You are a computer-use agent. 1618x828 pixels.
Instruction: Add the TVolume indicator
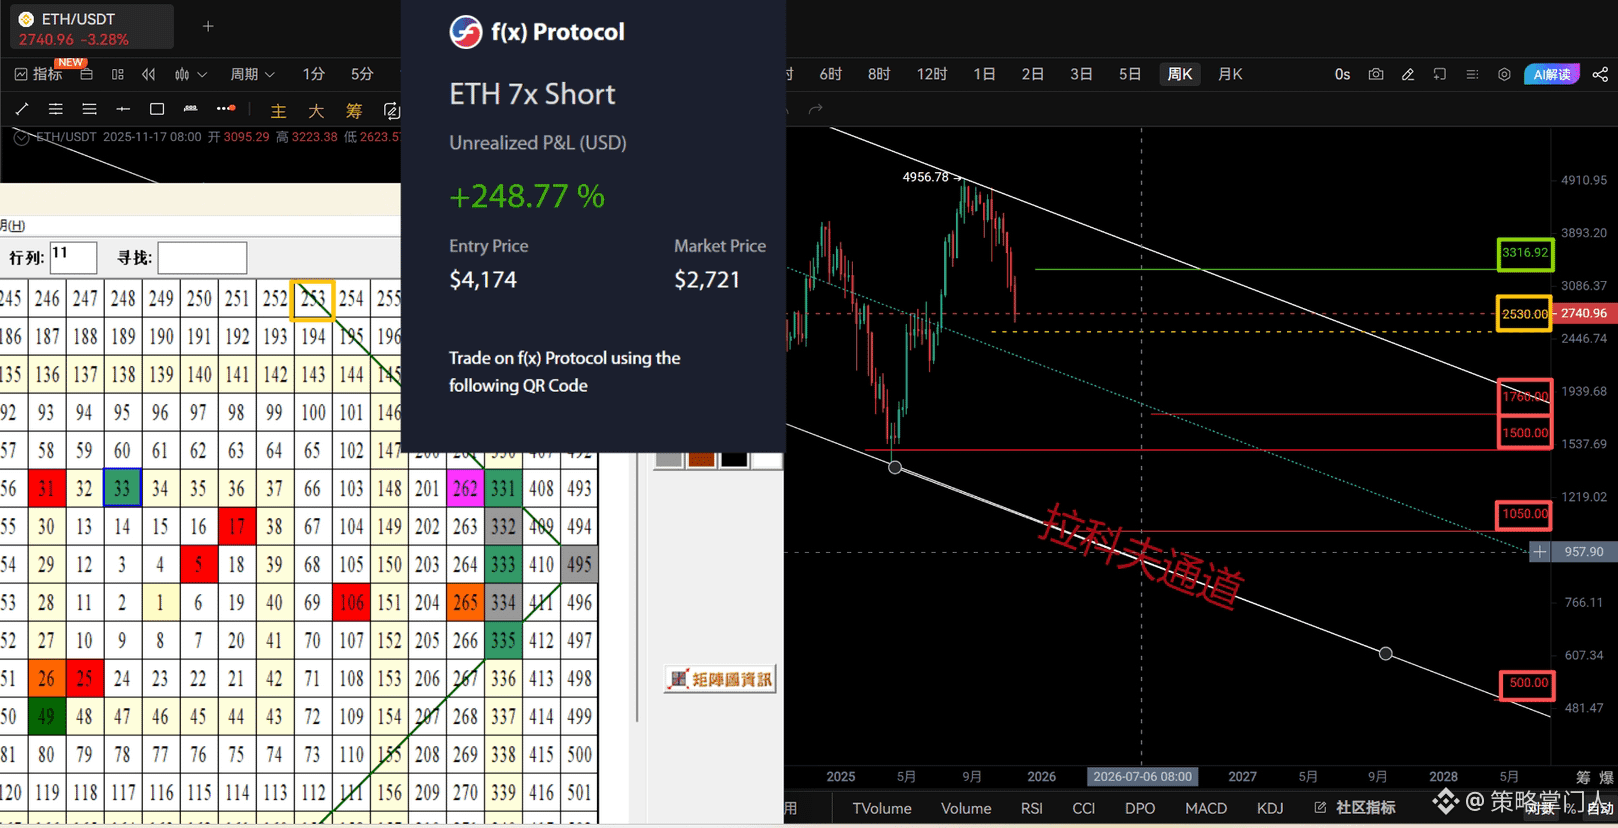coord(882,808)
